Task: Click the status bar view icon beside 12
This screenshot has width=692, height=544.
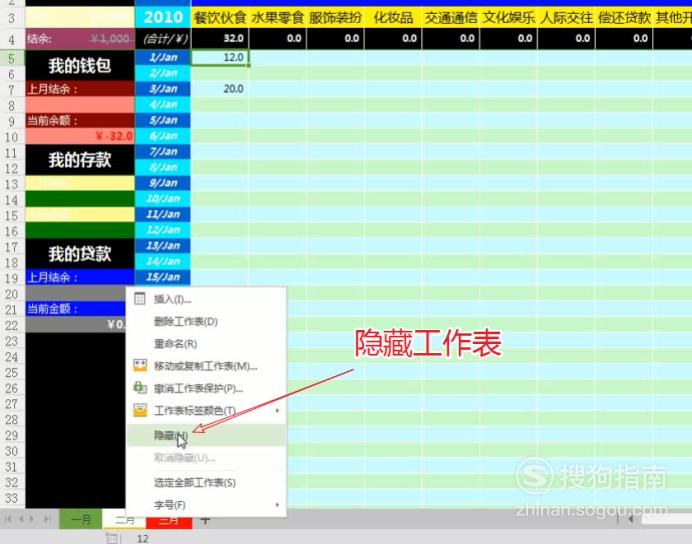Action: click(x=113, y=538)
